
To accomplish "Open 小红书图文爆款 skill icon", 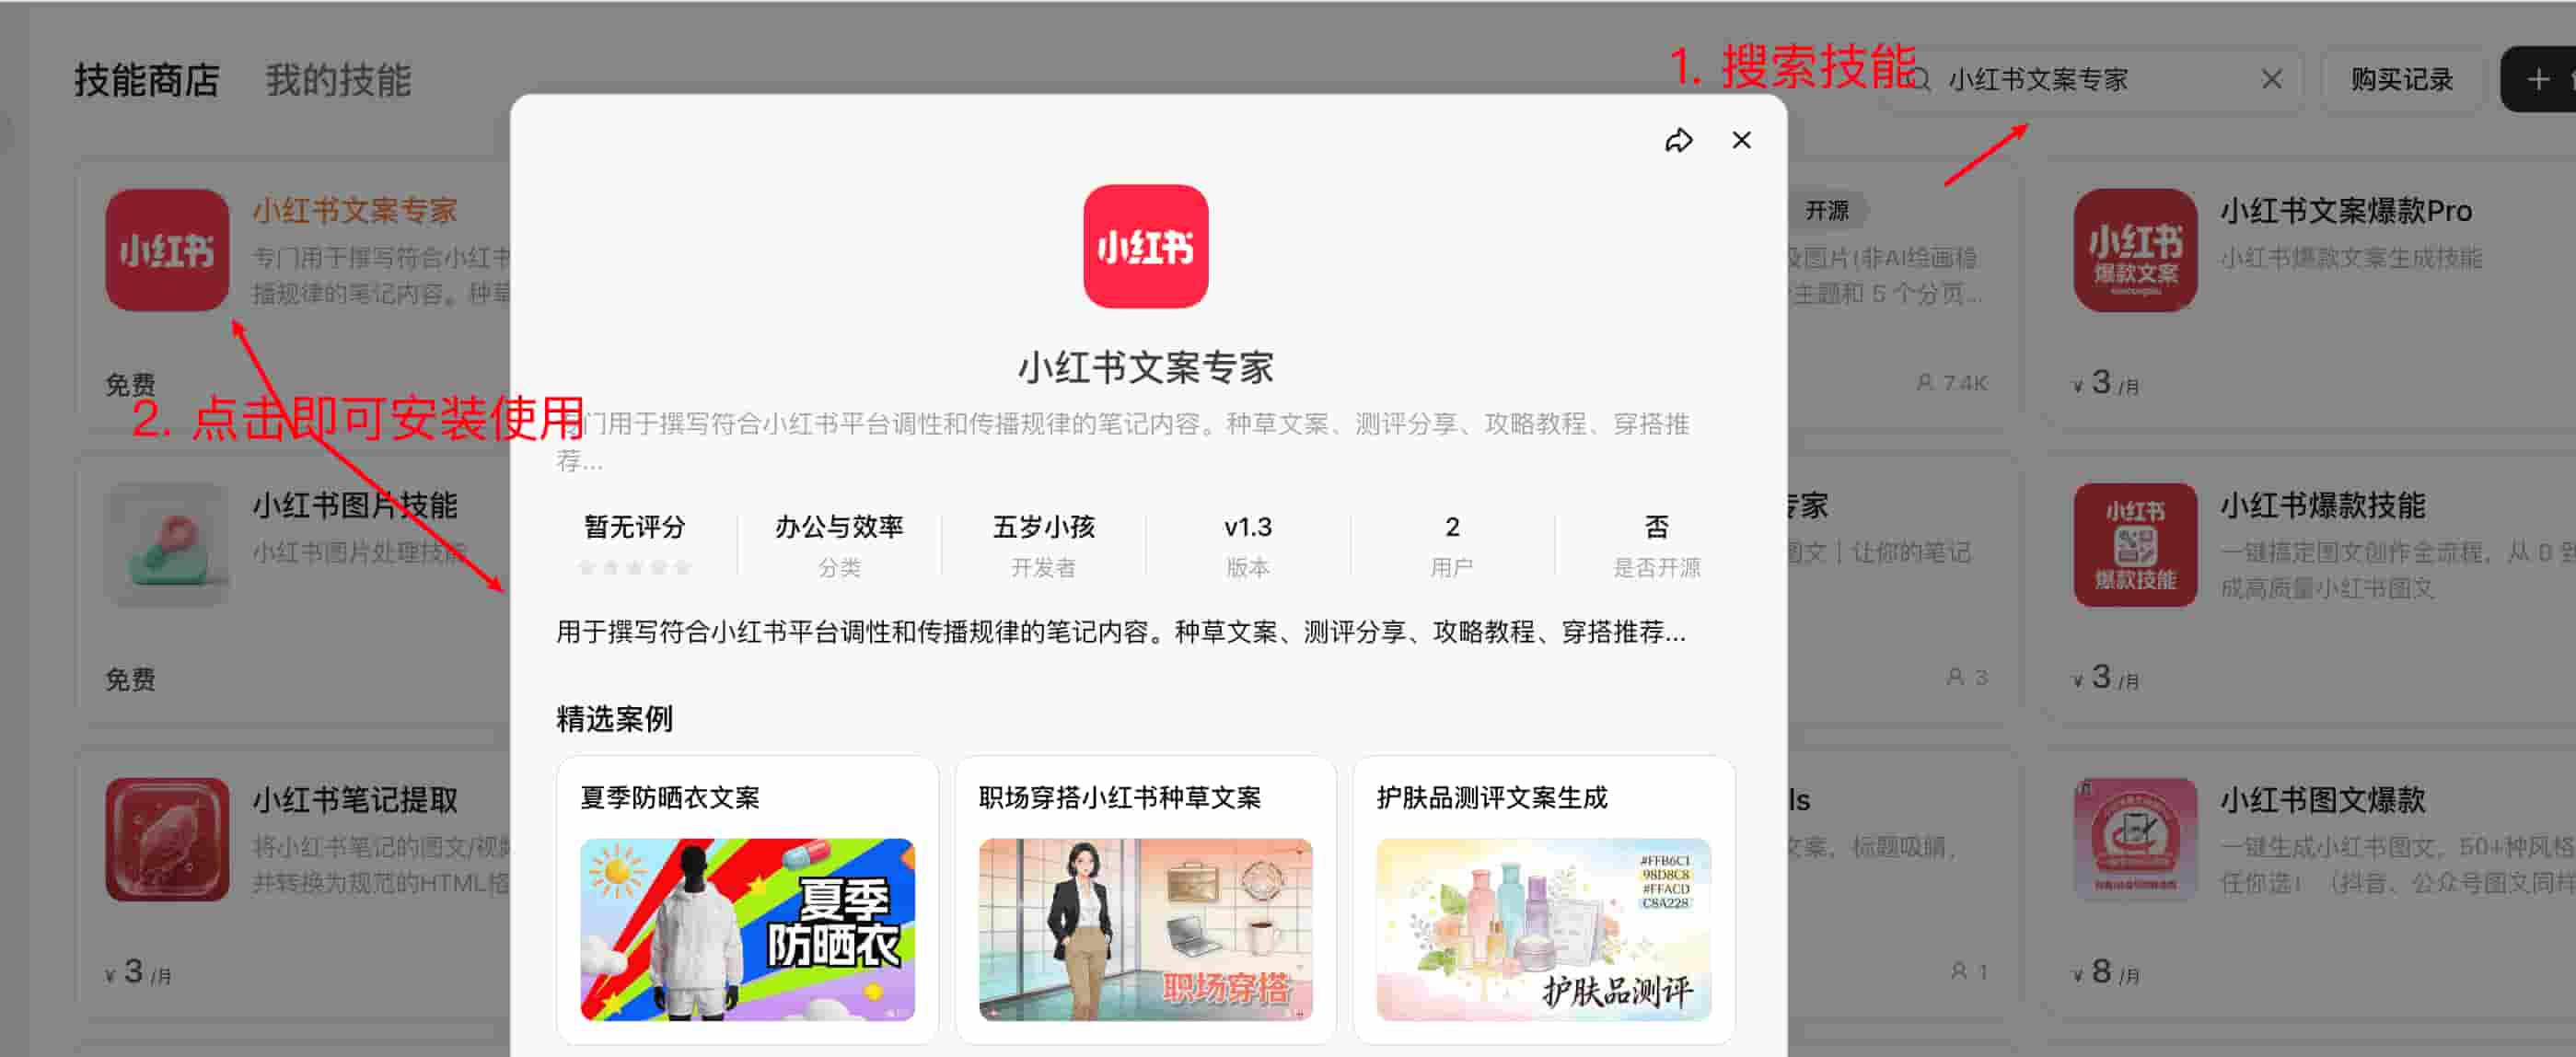I will pos(2134,839).
